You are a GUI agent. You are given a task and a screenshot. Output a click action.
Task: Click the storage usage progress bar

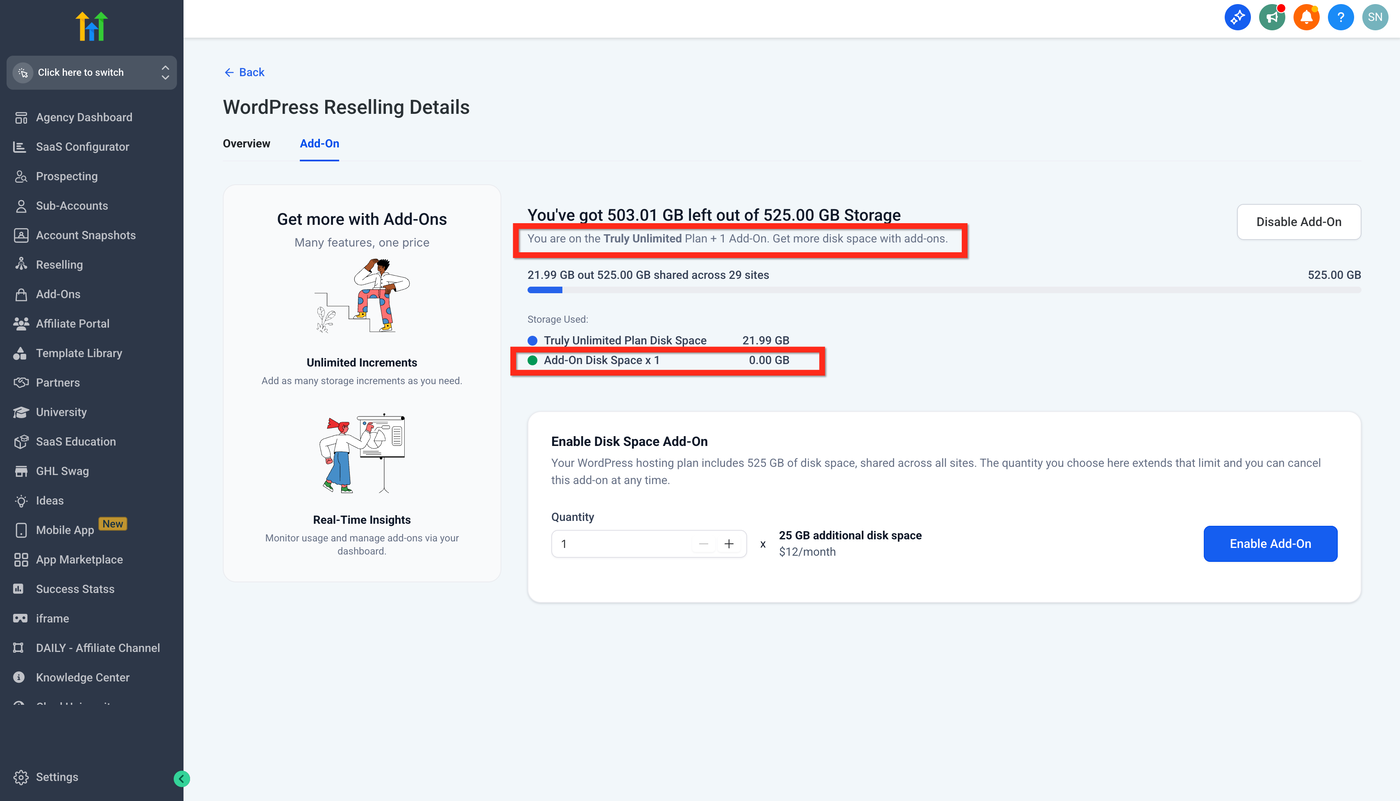944,290
